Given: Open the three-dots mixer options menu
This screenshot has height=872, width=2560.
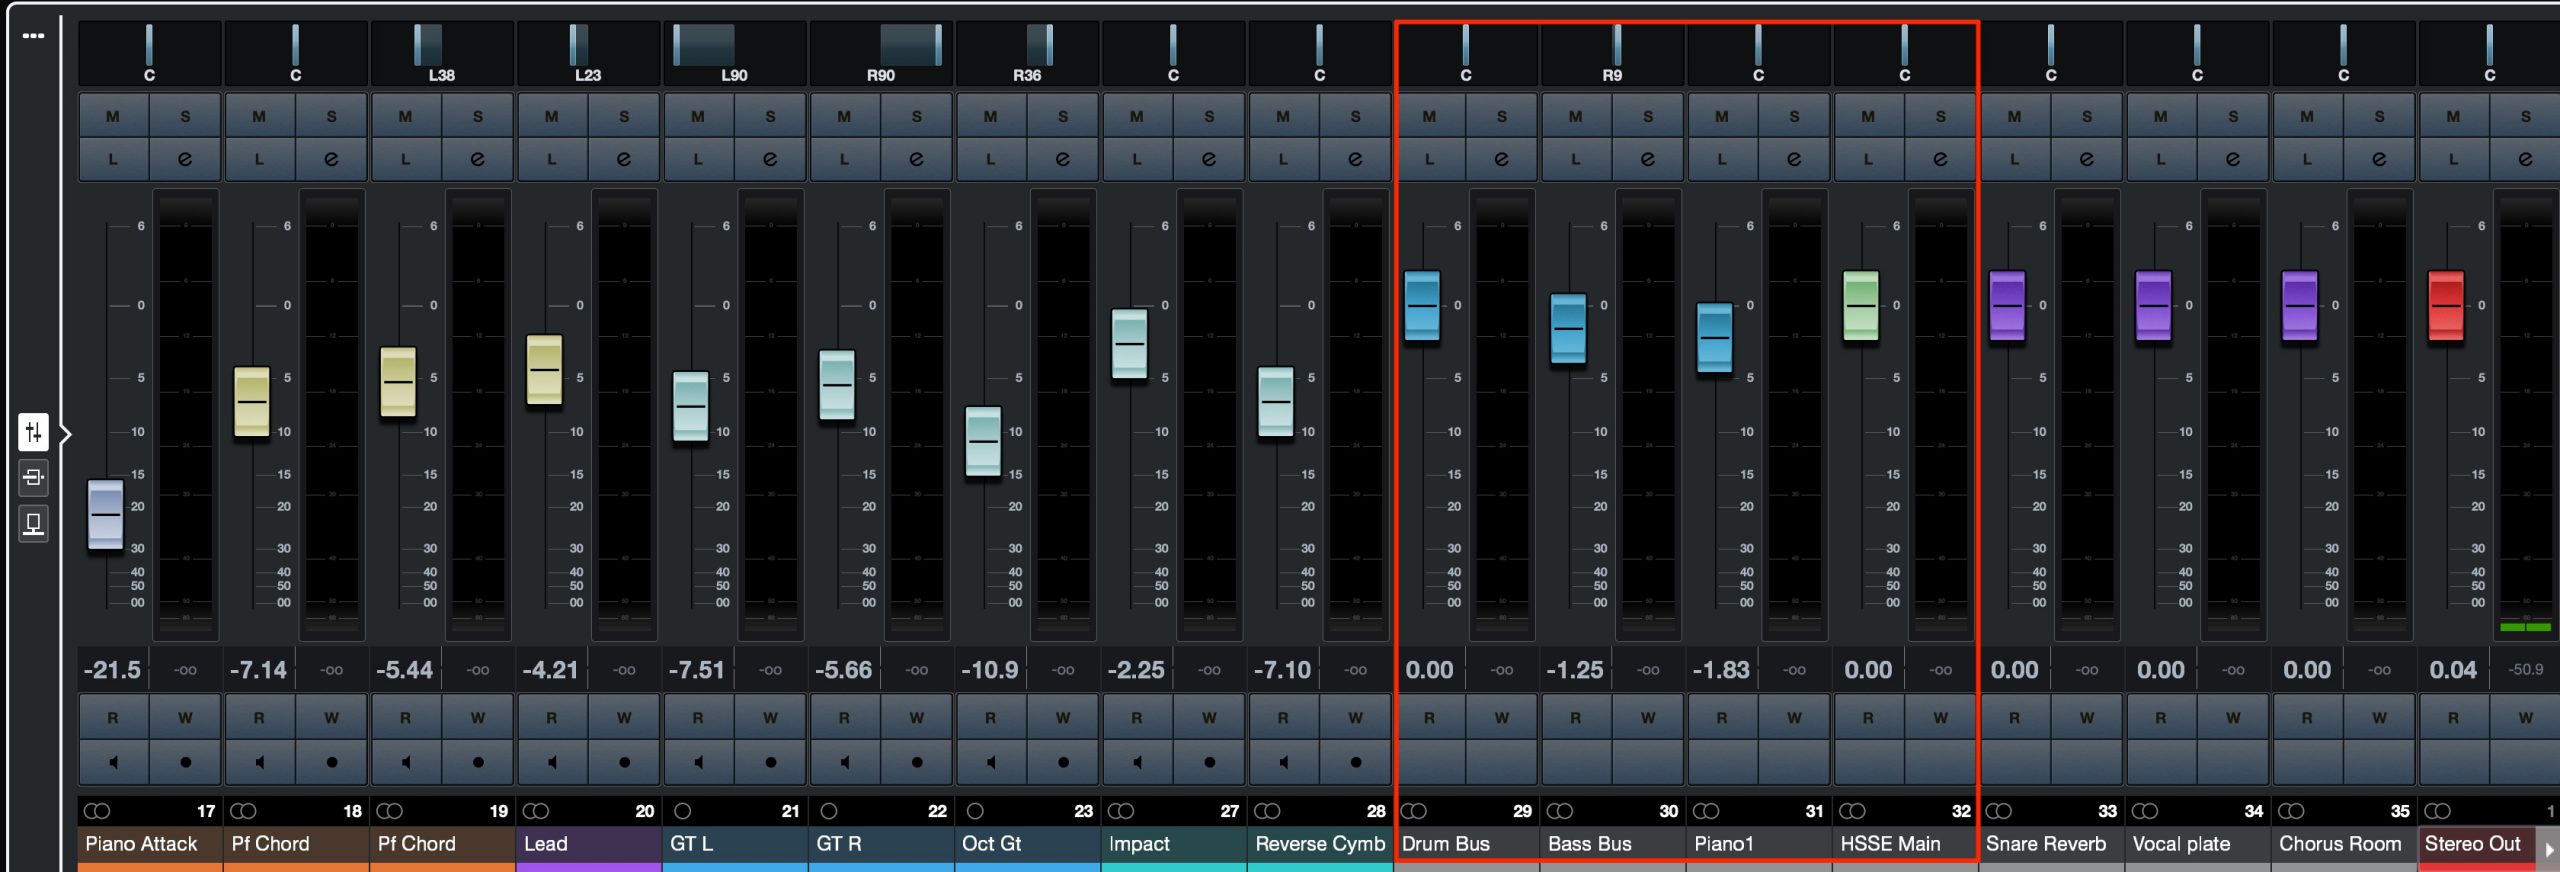Looking at the screenshot, I should pos(33,35).
